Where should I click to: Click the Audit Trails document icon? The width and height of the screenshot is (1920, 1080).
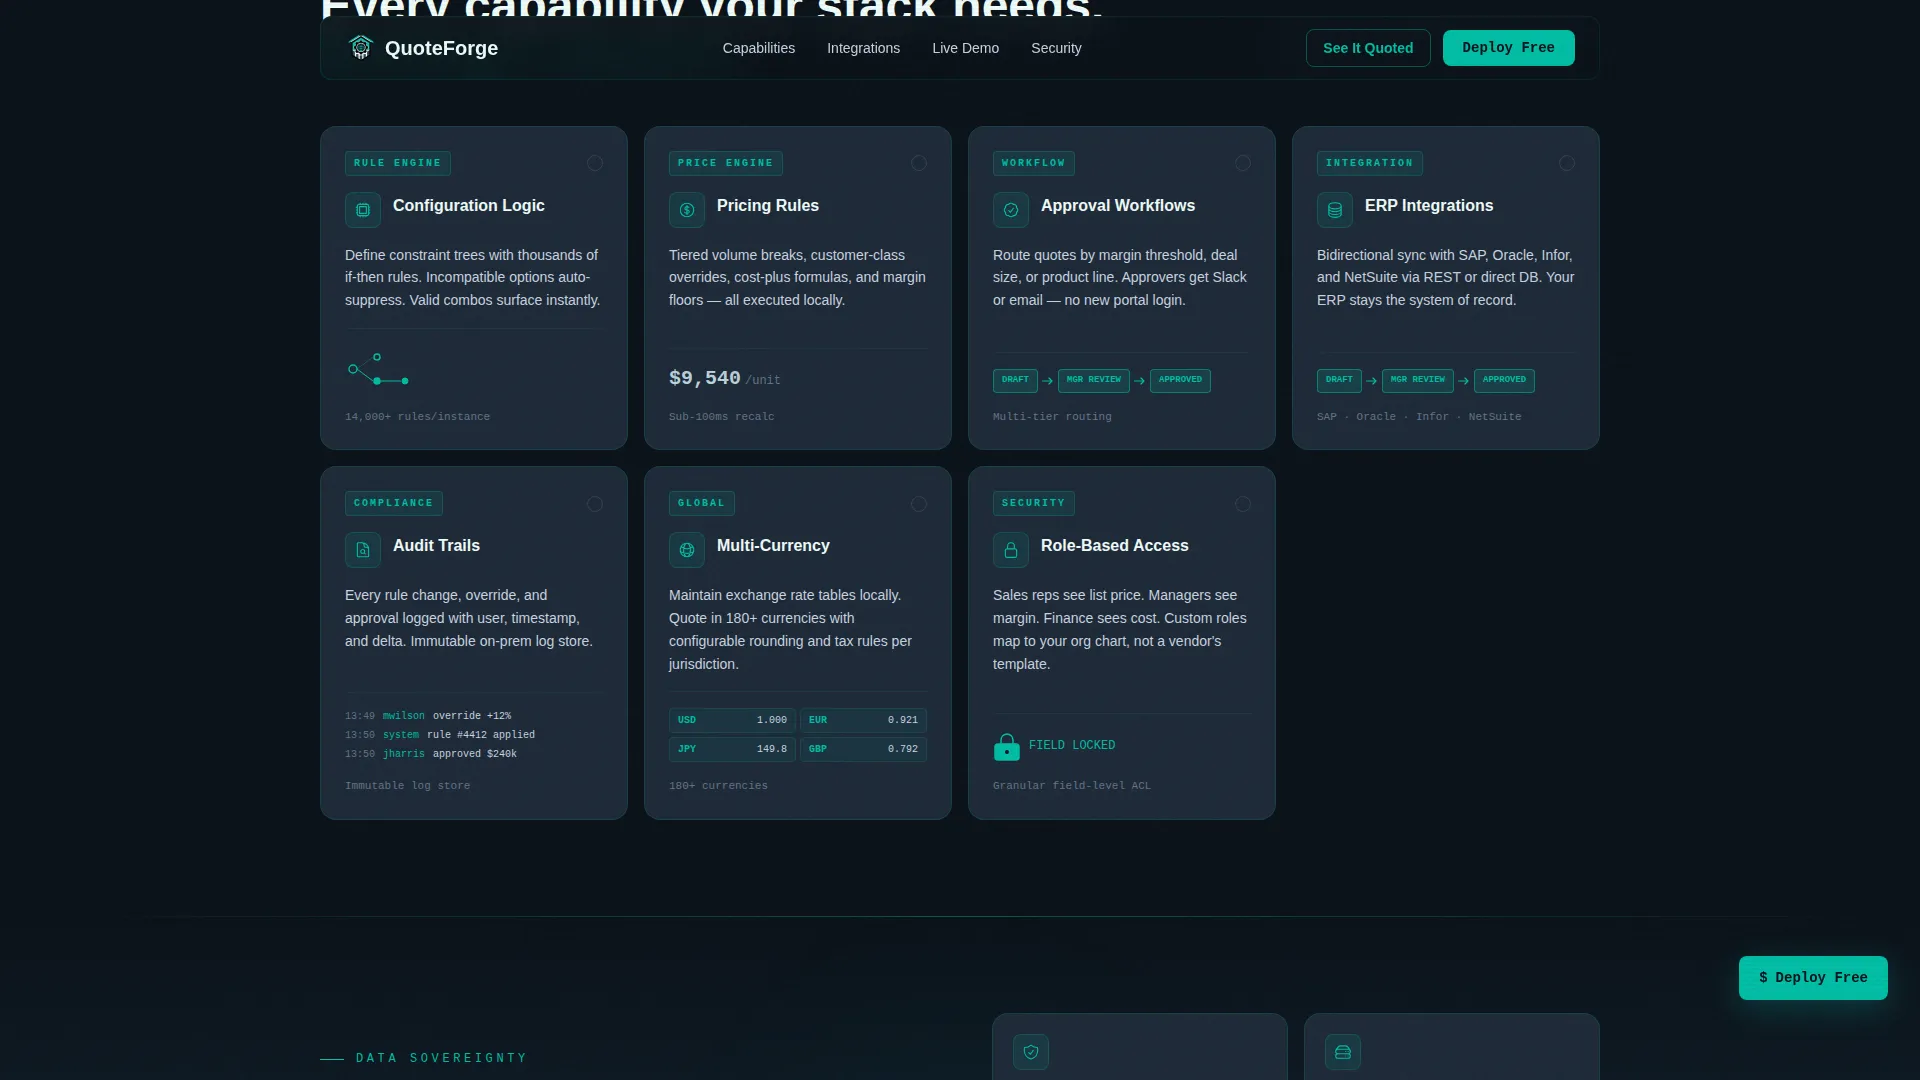(x=363, y=550)
